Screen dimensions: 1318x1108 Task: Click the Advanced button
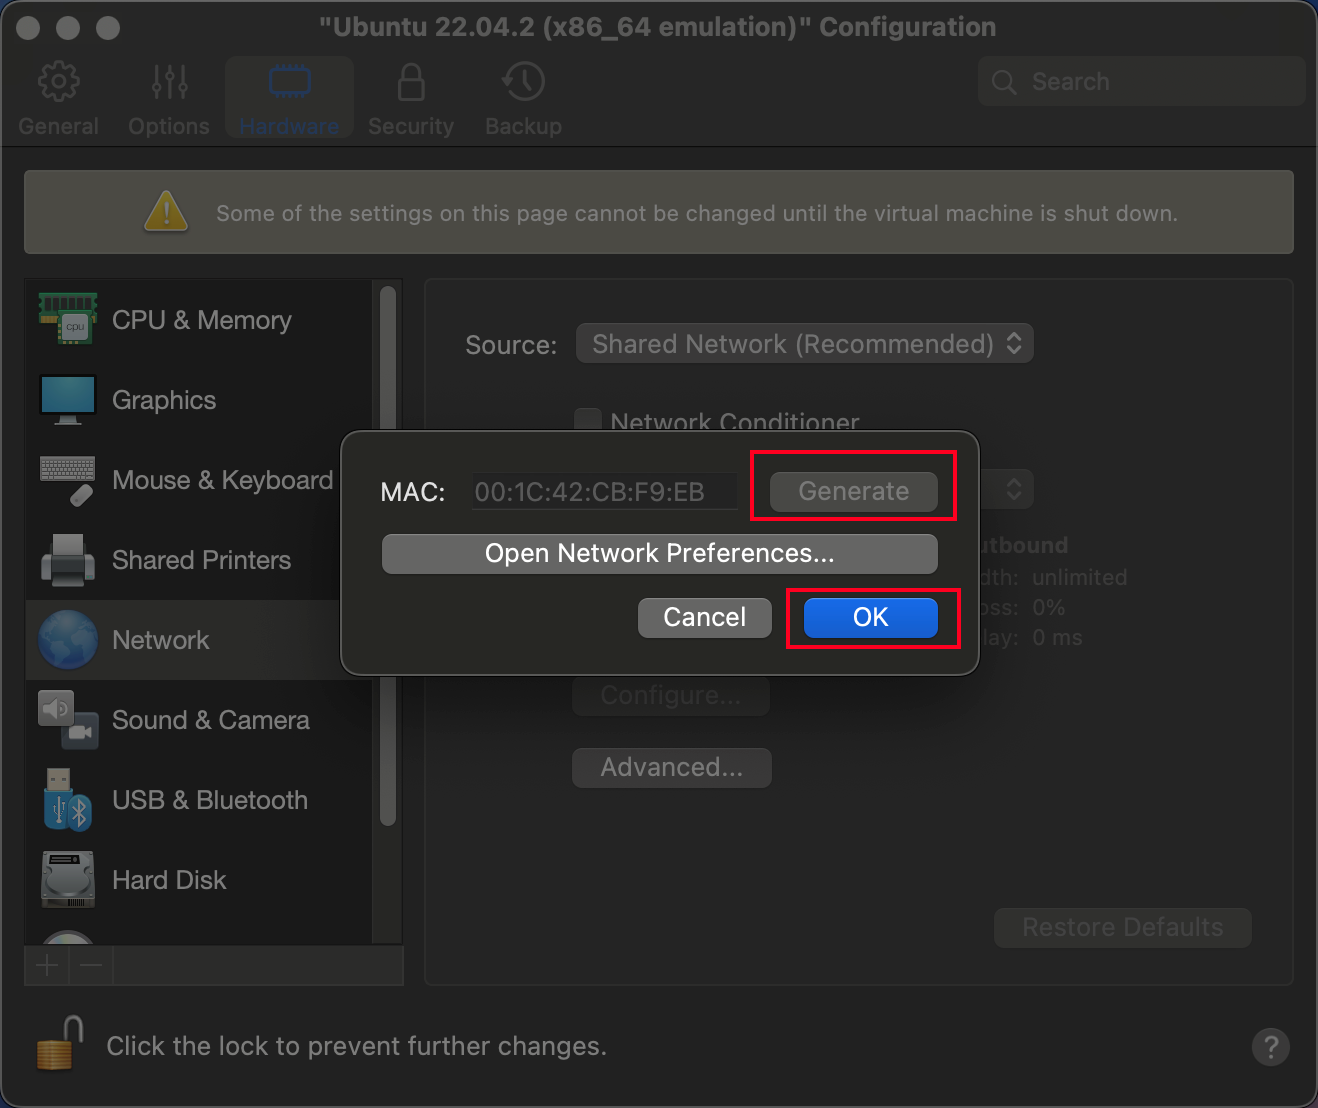point(672,767)
